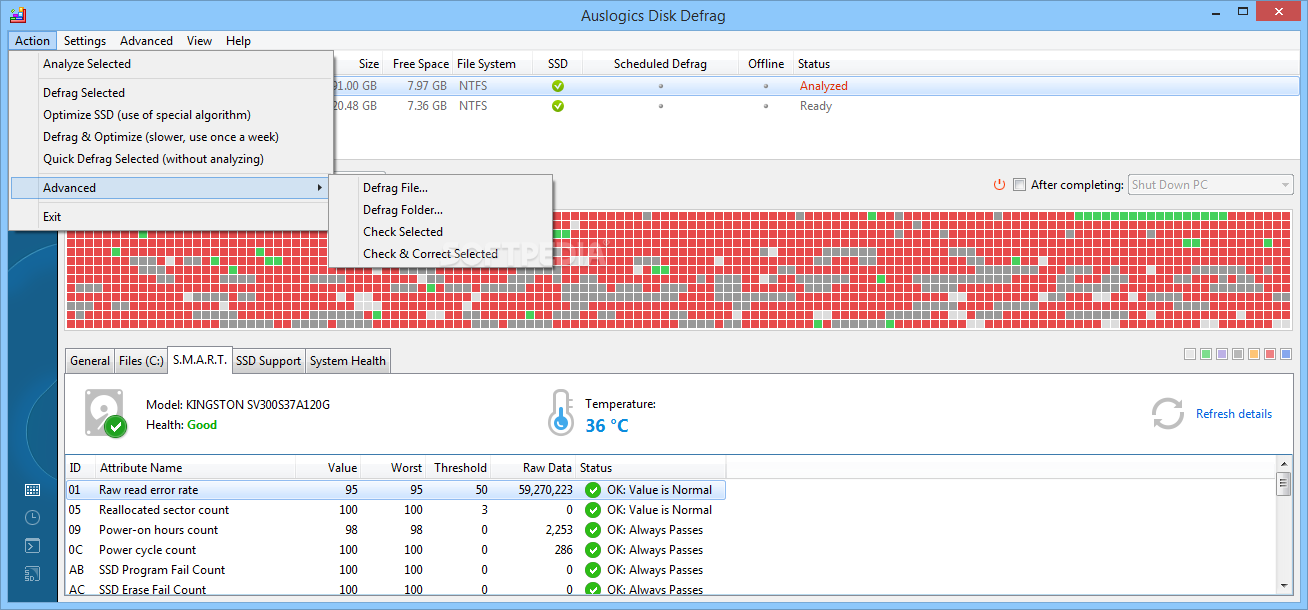1308x610 pixels.
Task: Select the Reallocated sector count row
Action: 396,510
